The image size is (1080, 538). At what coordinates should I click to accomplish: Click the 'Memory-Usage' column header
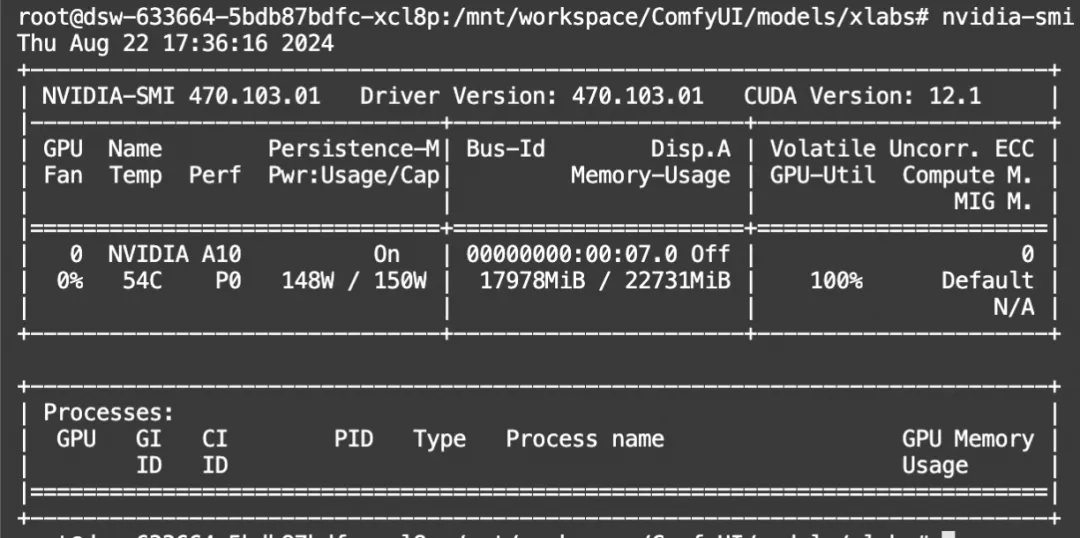click(x=651, y=175)
